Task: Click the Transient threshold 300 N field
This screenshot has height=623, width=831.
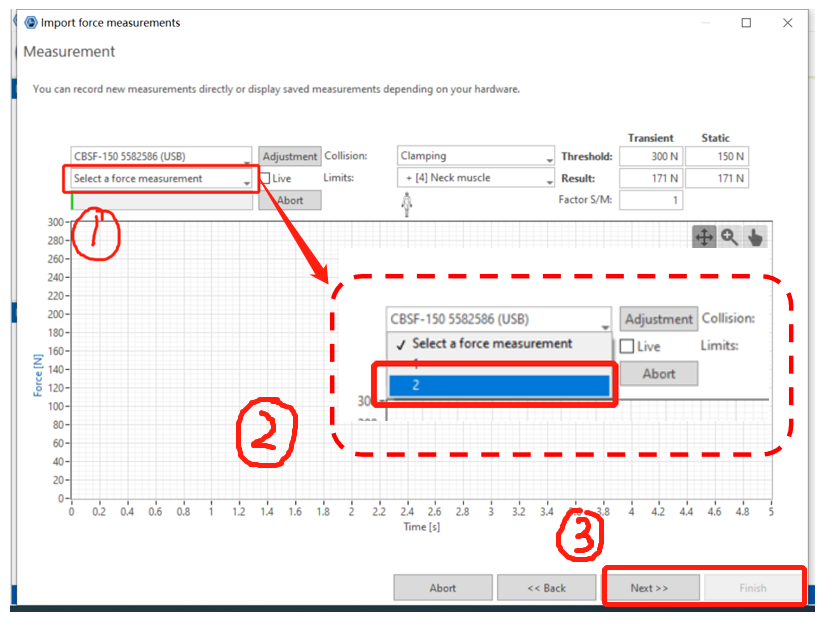Action: (650, 157)
